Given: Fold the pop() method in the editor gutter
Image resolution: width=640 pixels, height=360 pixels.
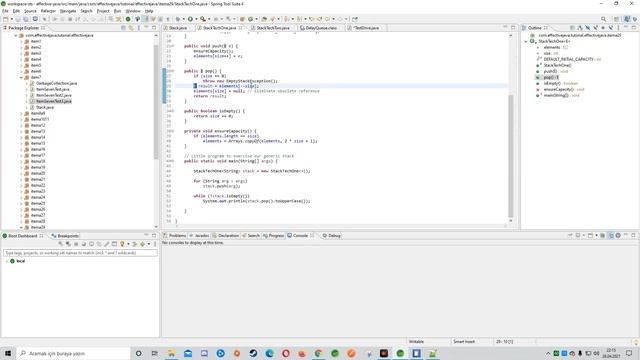Looking at the screenshot, I should pyautogui.click(x=173, y=71).
